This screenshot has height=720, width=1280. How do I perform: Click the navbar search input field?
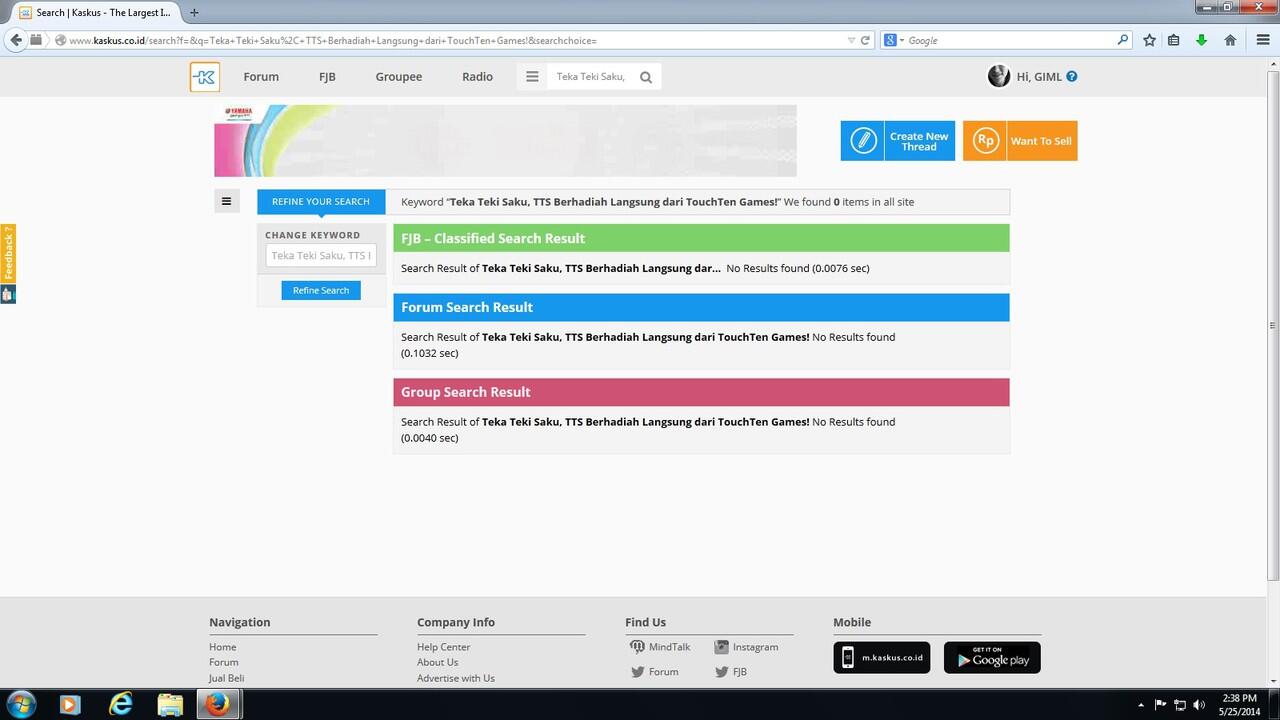click(591, 77)
